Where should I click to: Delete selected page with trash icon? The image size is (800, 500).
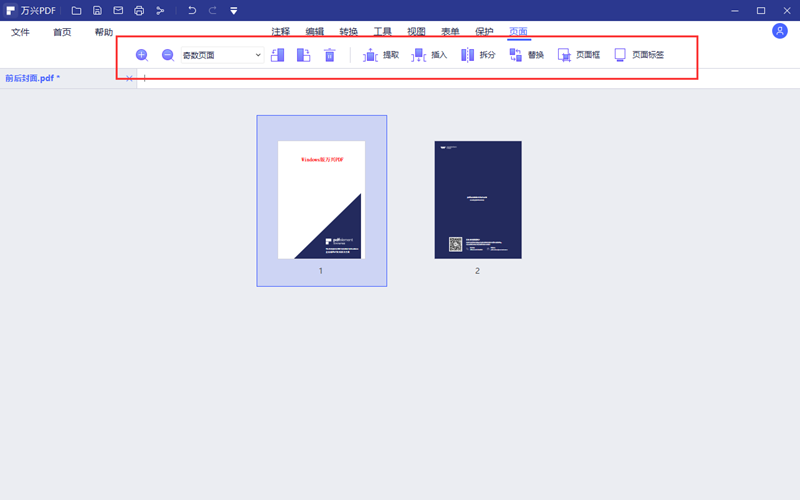point(329,55)
